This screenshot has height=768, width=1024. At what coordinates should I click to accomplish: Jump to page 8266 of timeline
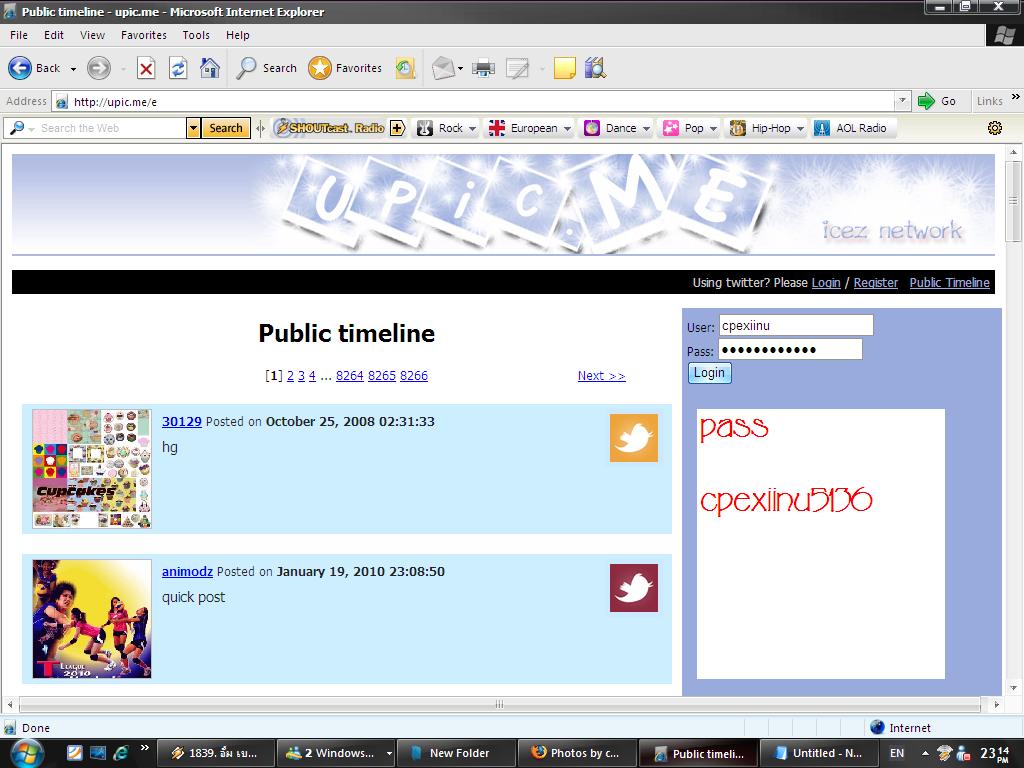(413, 376)
